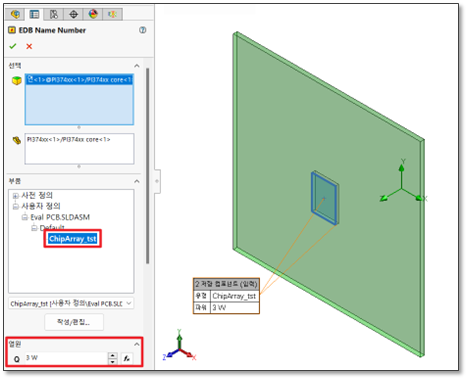
Task: Click into the 3 W heat value field
Action: (x=66, y=358)
